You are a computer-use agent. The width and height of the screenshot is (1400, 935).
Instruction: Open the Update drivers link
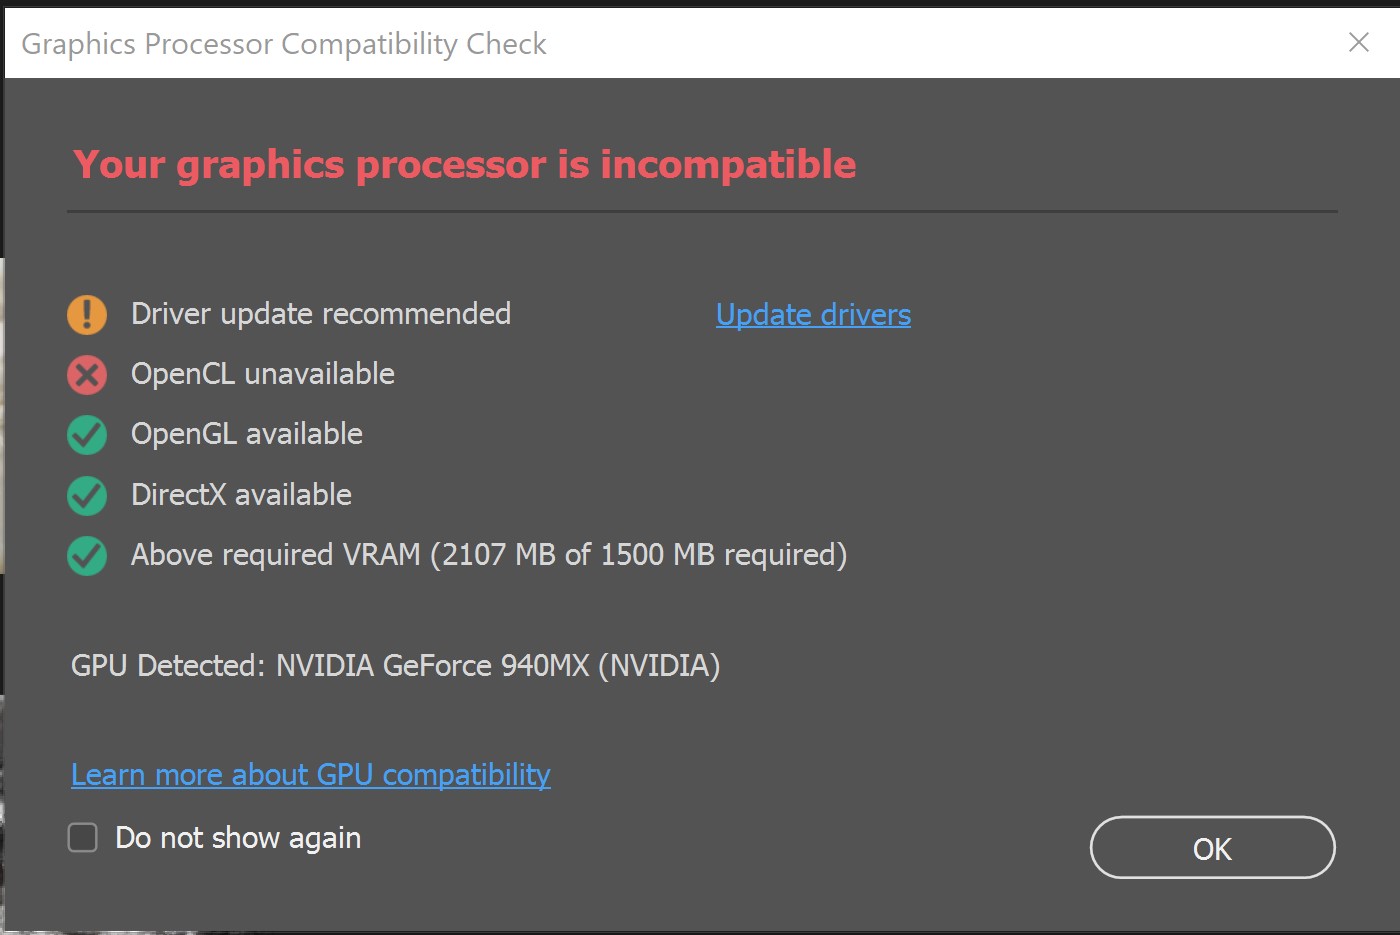[x=813, y=315]
